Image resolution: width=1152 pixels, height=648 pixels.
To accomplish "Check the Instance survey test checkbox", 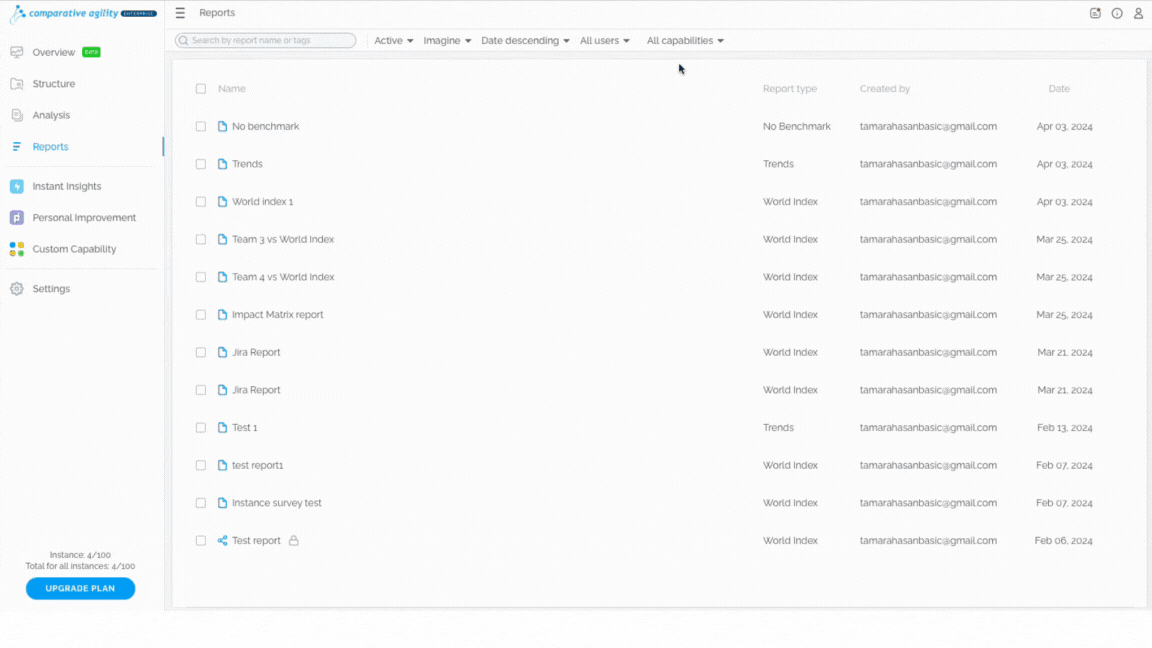I will 201,503.
